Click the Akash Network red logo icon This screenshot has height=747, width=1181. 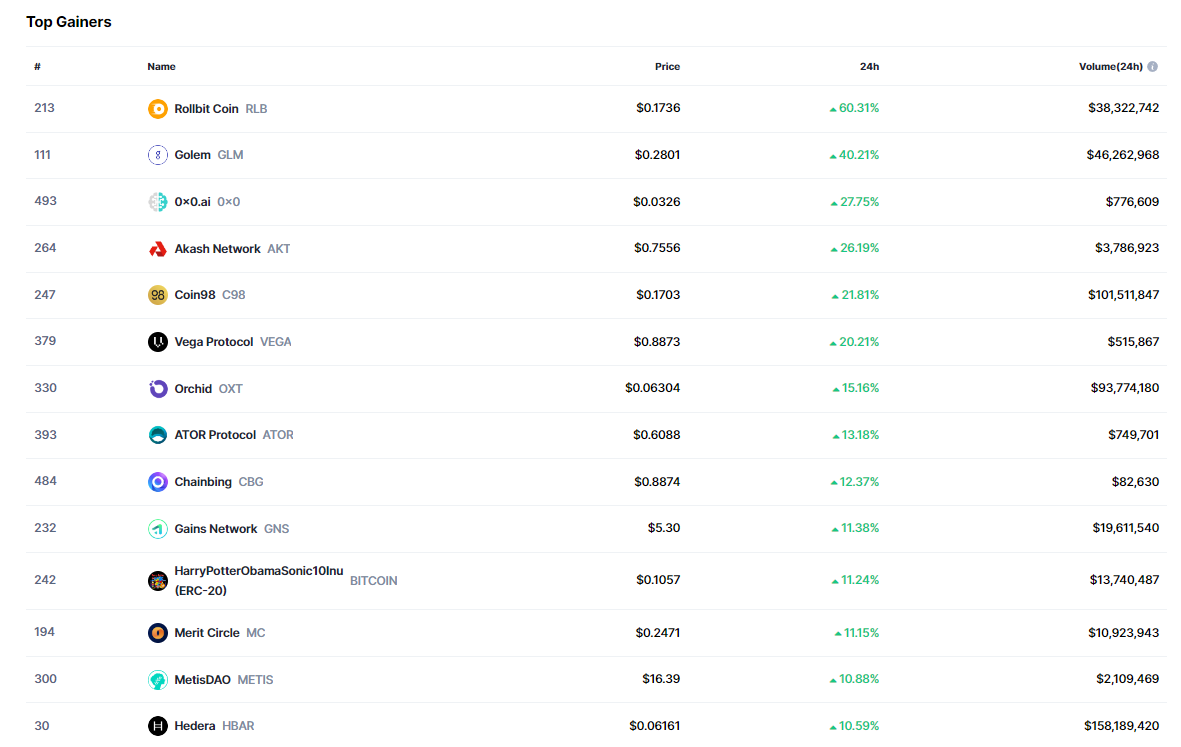[158, 249]
